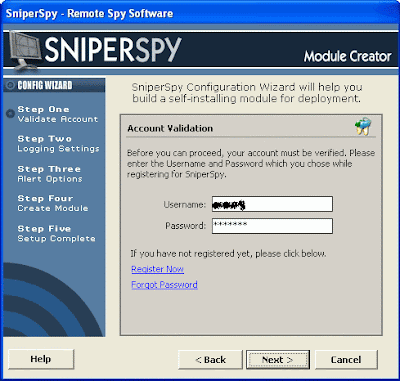400x381 pixels.
Task: Select Step Three Alert Options
Action: point(50,174)
